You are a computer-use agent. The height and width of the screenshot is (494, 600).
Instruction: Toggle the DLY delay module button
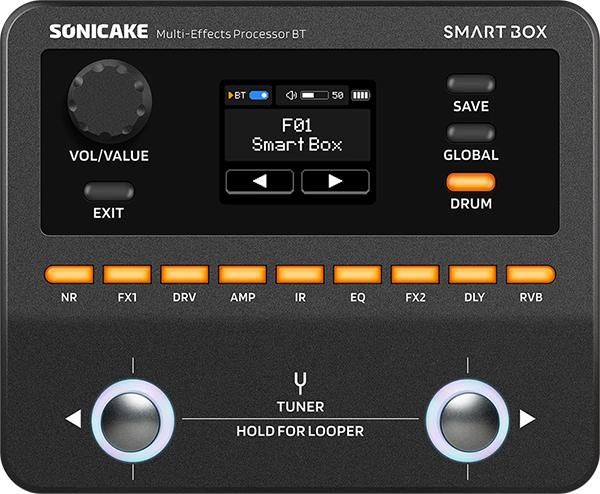coord(473,274)
